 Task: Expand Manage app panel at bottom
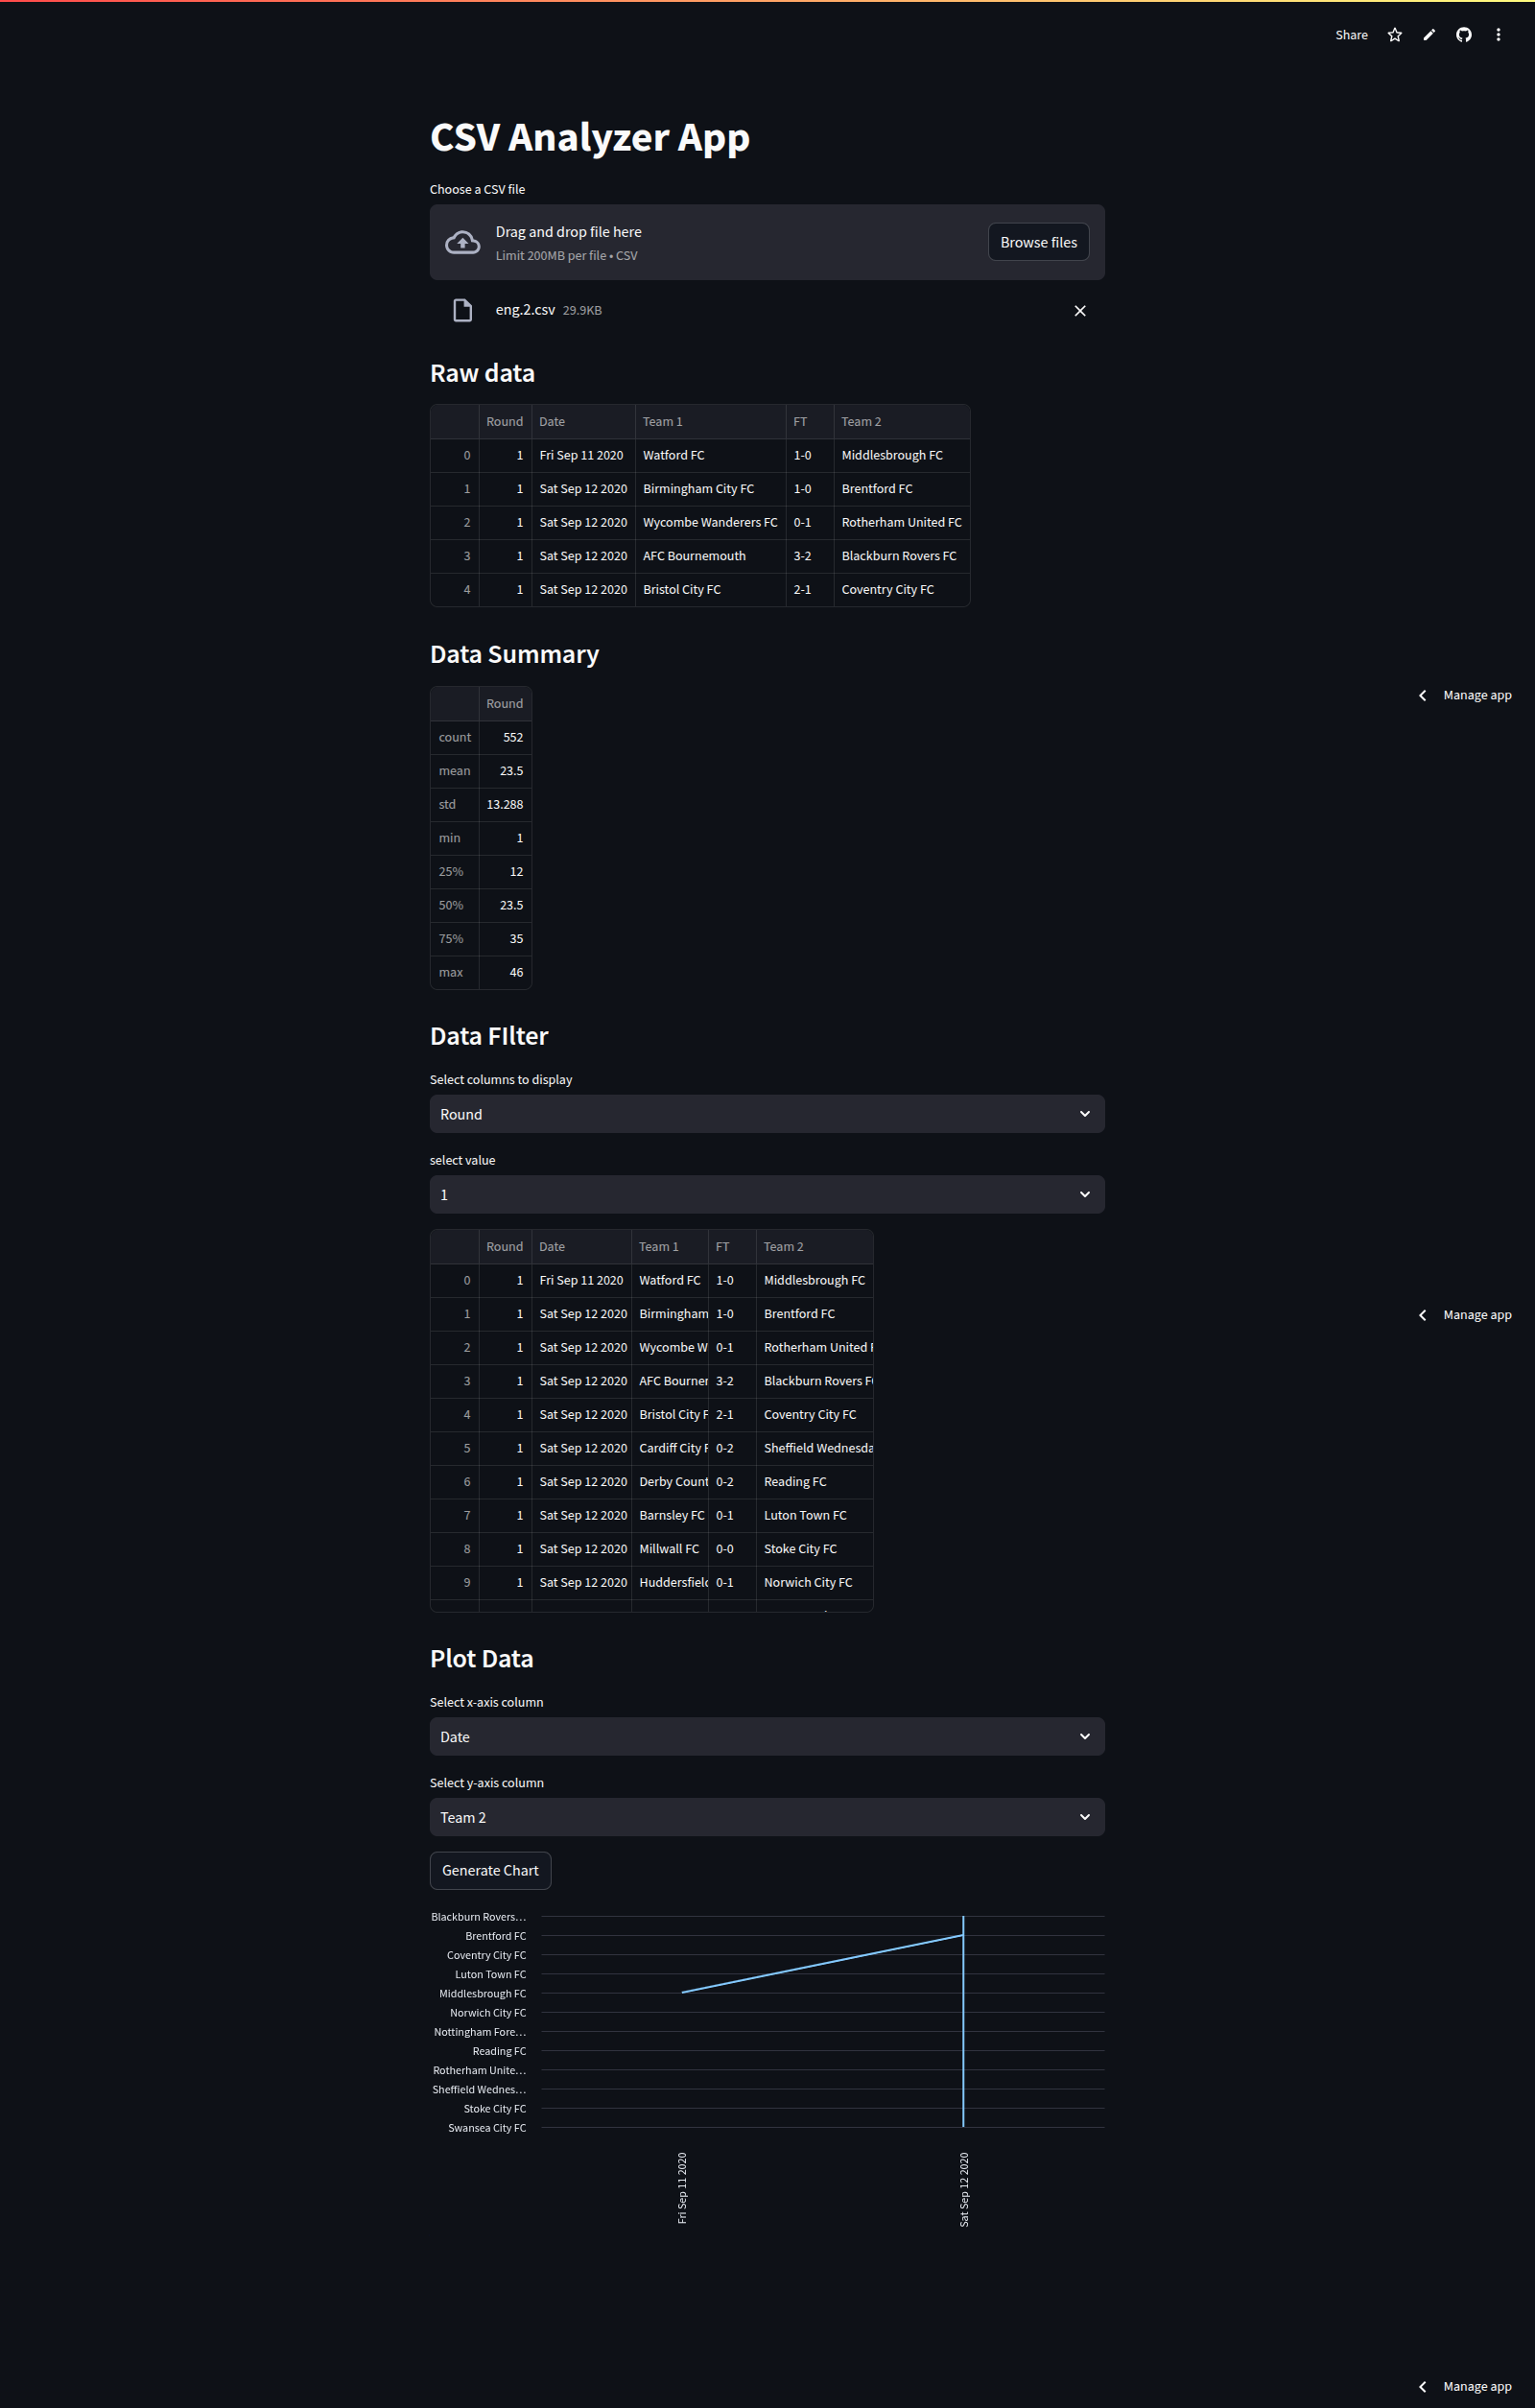[1465, 2386]
